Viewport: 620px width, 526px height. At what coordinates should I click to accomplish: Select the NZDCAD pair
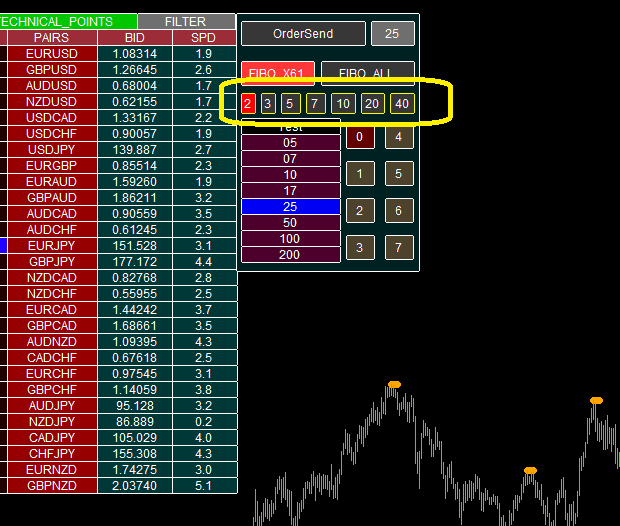52,278
